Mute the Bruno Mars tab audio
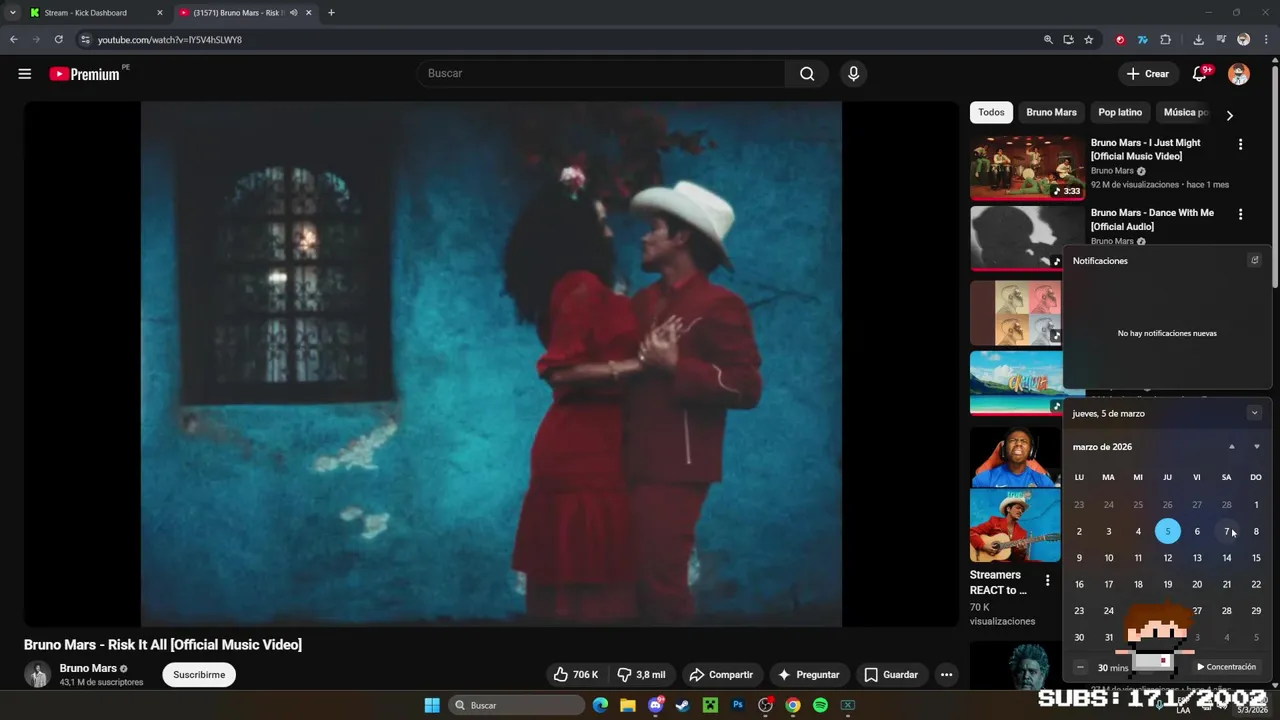This screenshot has width=1280, height=720. tap(294, 13)
